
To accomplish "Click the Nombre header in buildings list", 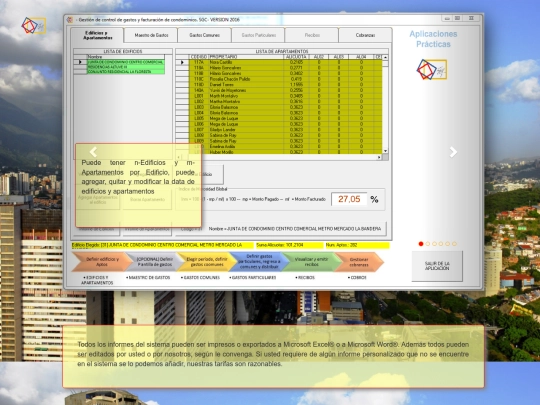I will point(125,57).
